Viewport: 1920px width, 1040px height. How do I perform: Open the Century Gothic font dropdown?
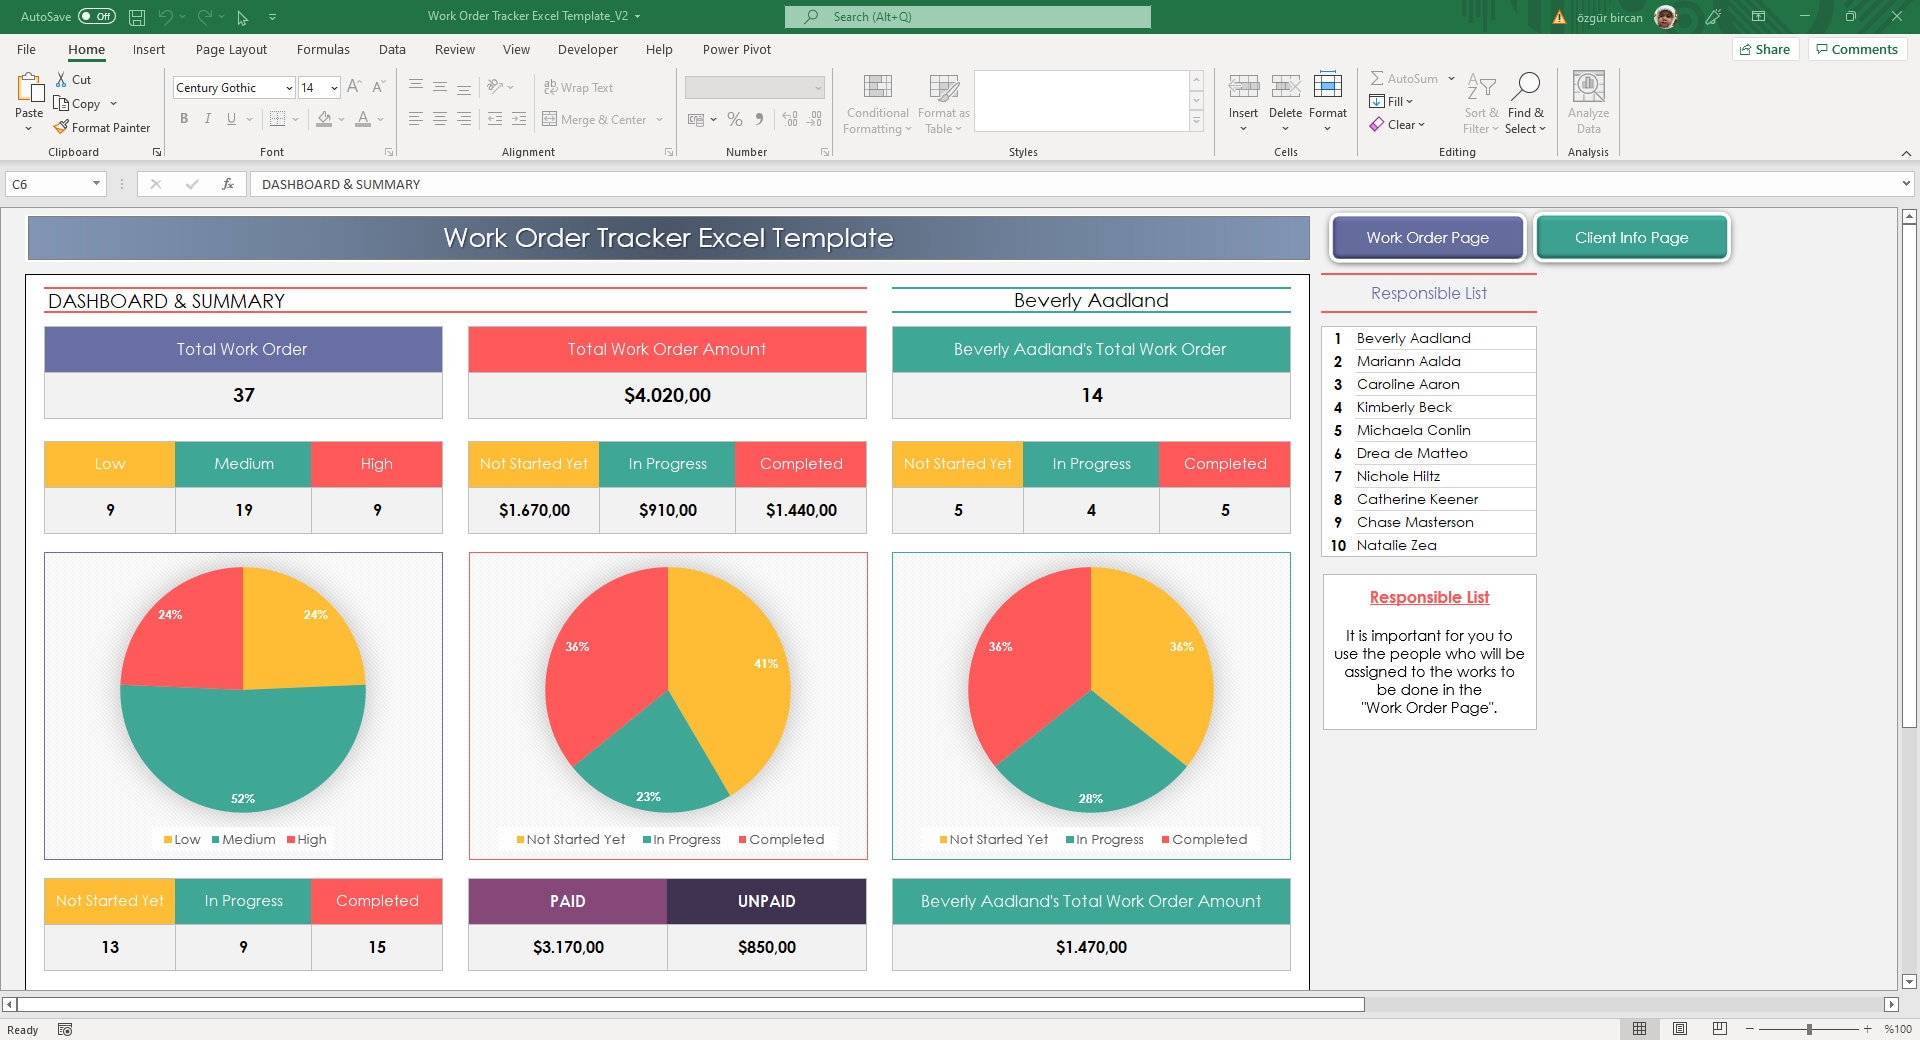point(287,88)
